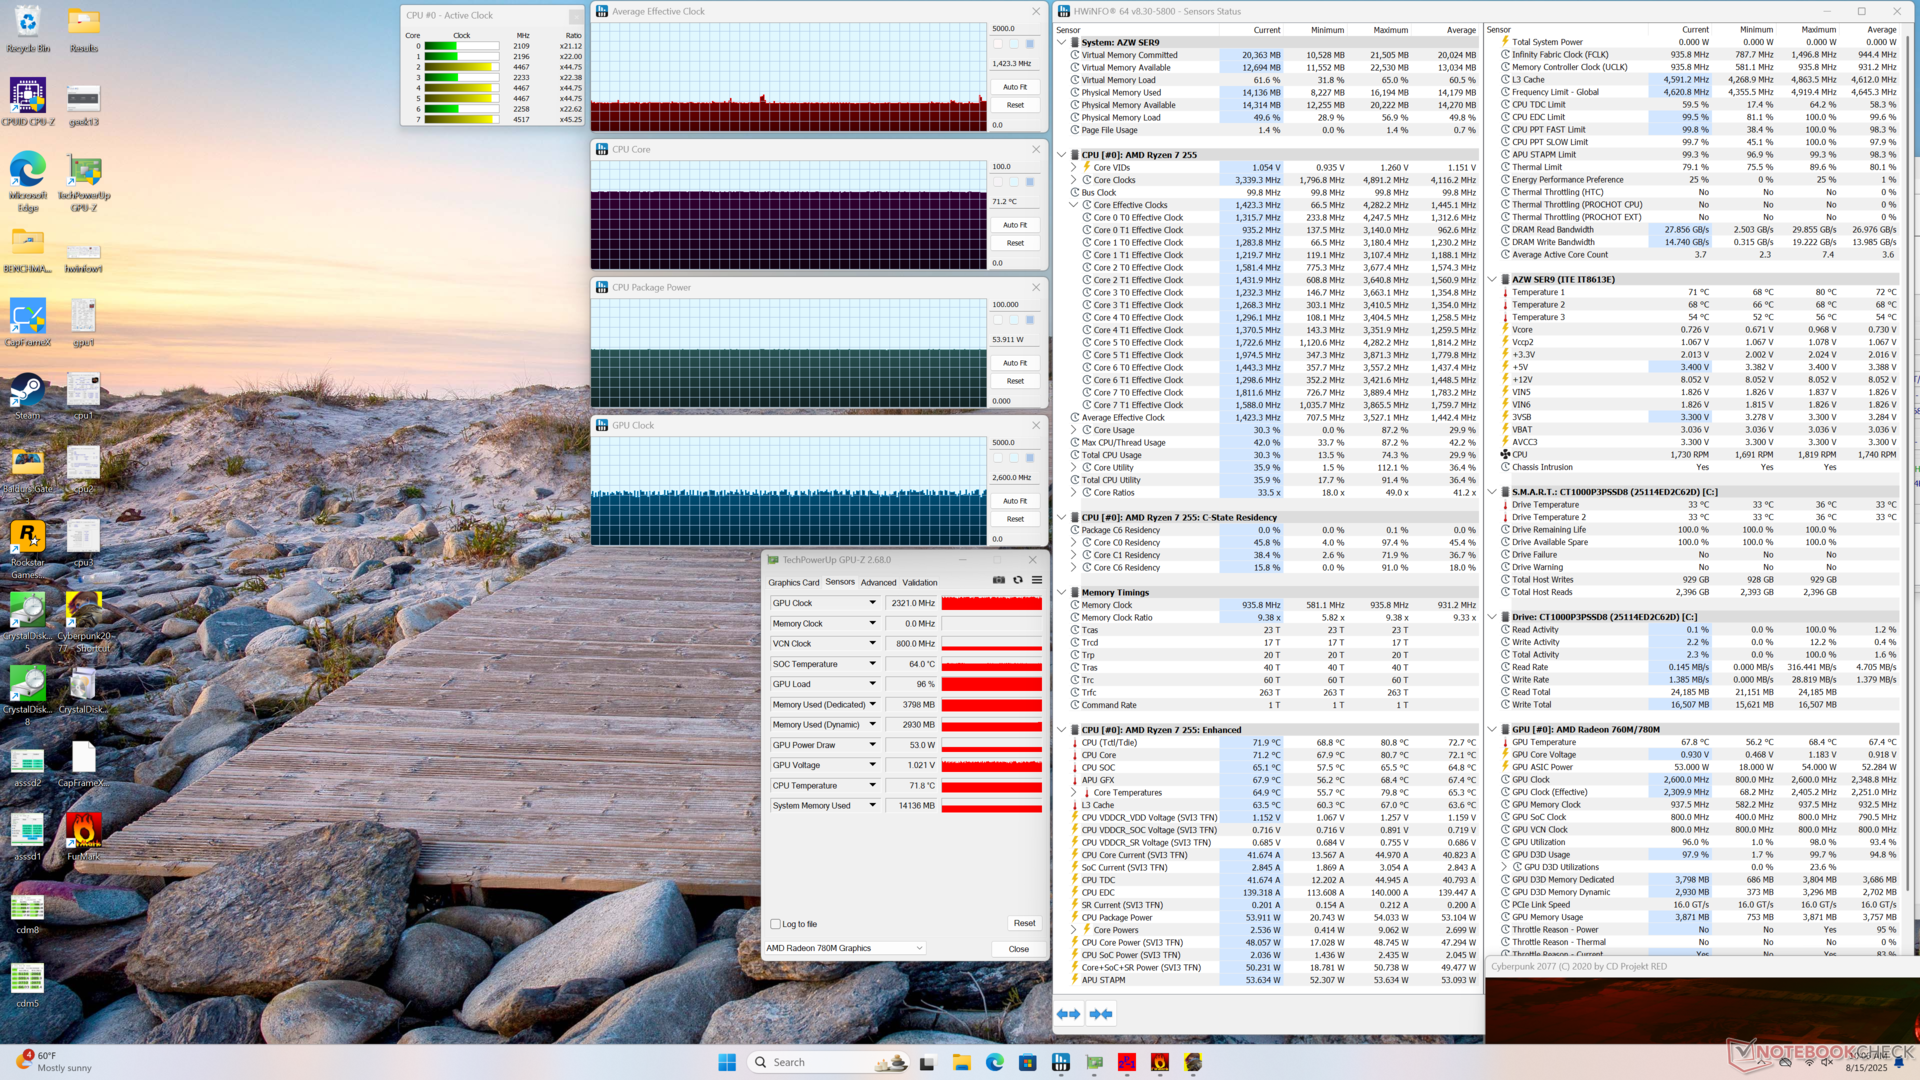Image resolution: width=1920 pixels, height=1080 pixels.
Task: Click FurMark icon in the taskbar
Action: [x=1160, y=1062]
